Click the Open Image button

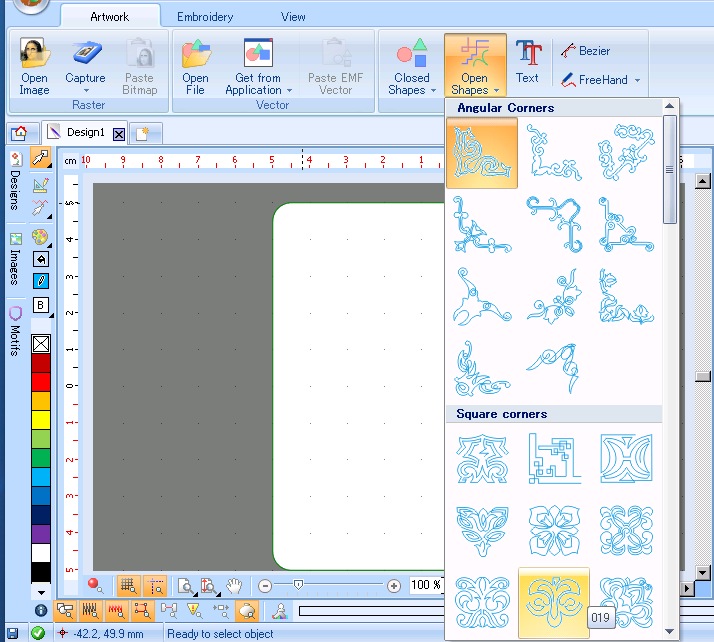click(x=34, y=66)
